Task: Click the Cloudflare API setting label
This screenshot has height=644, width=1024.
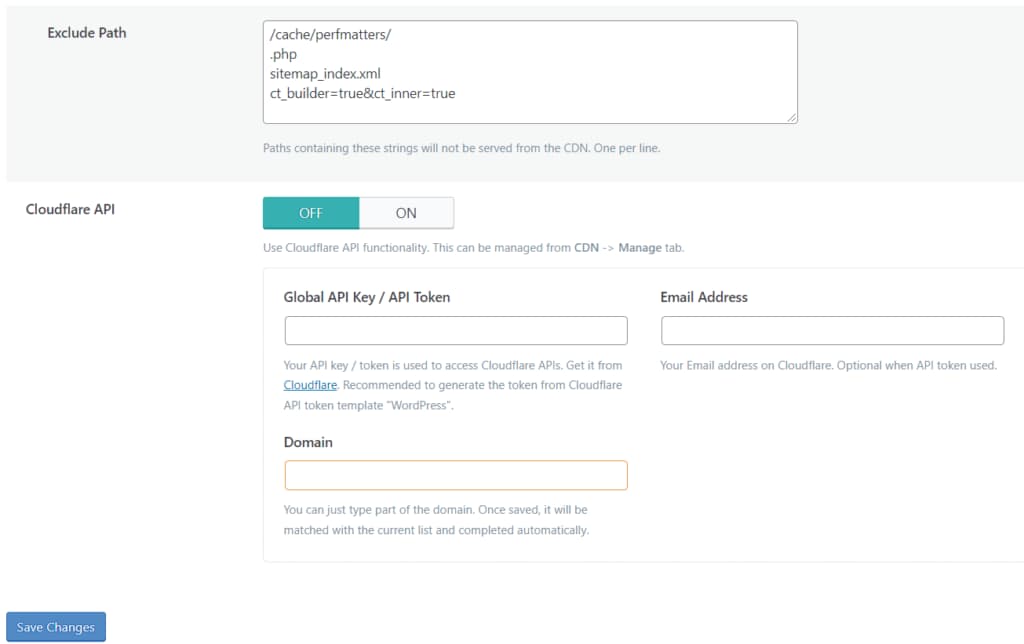Action: tap(70, 209)
